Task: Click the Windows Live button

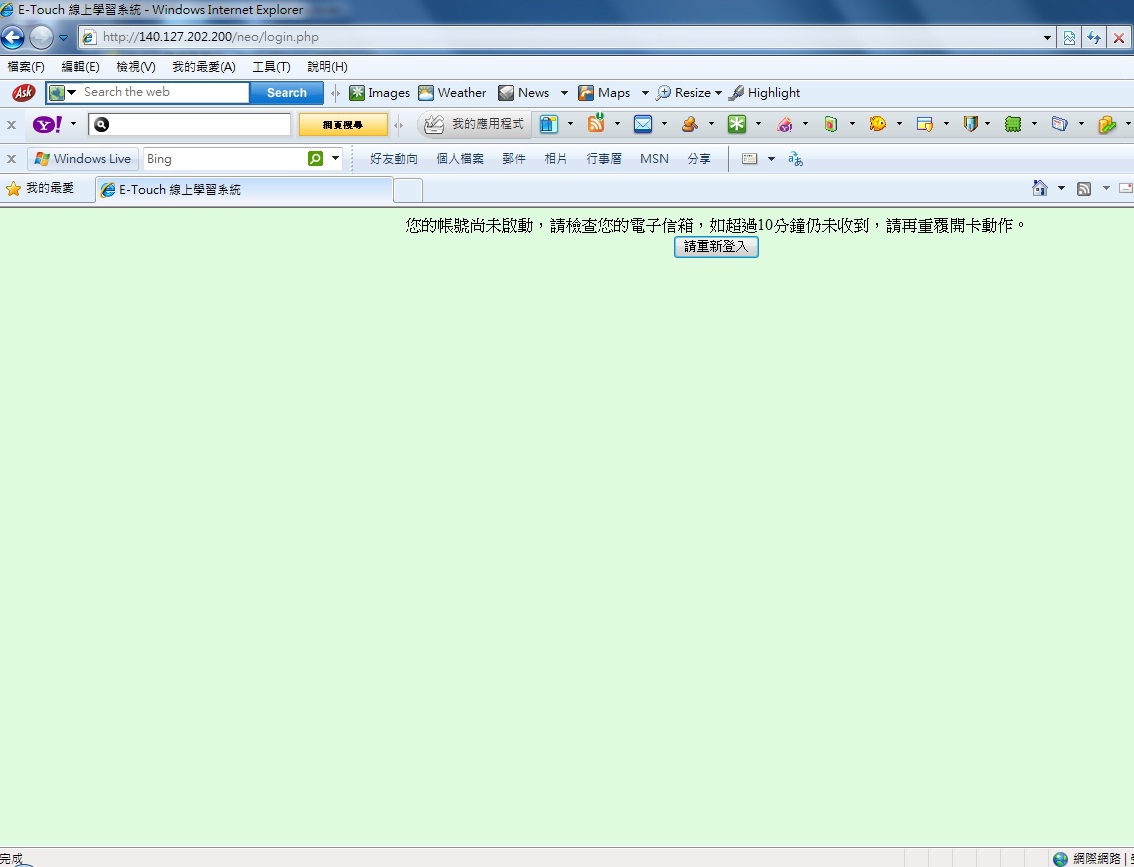Action: point(83,158)
